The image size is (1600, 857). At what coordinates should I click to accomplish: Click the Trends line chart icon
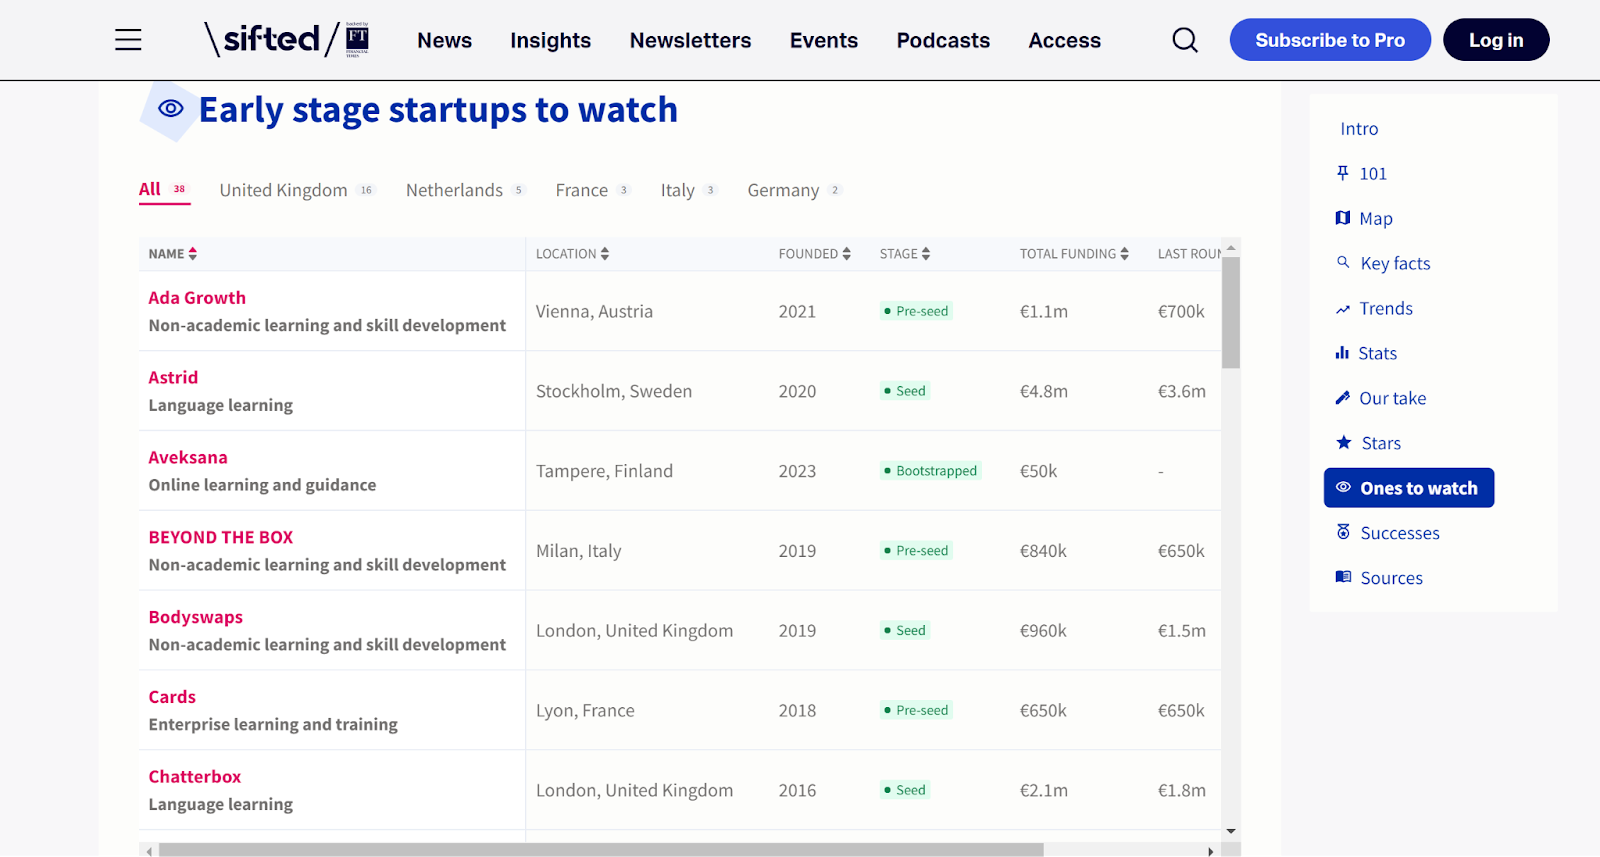point(1343,309)
